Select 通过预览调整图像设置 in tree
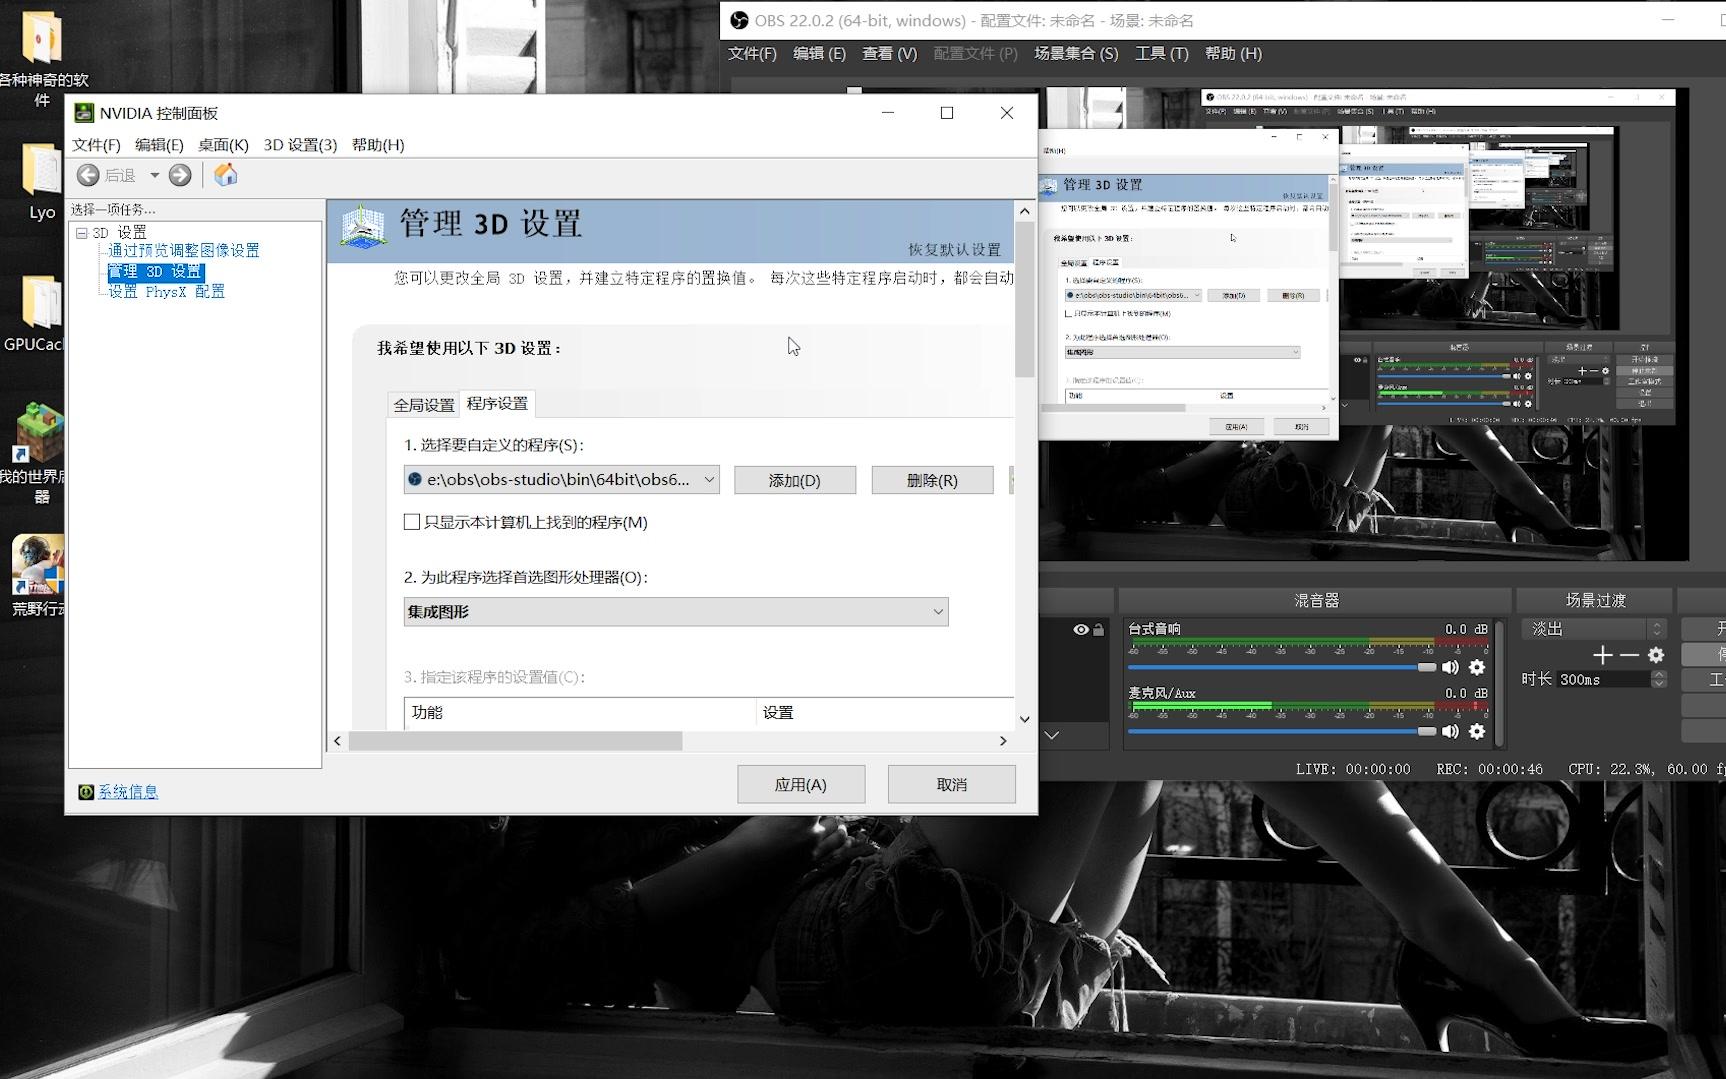Screen dimensions: 1726x1079 (184, 251)
